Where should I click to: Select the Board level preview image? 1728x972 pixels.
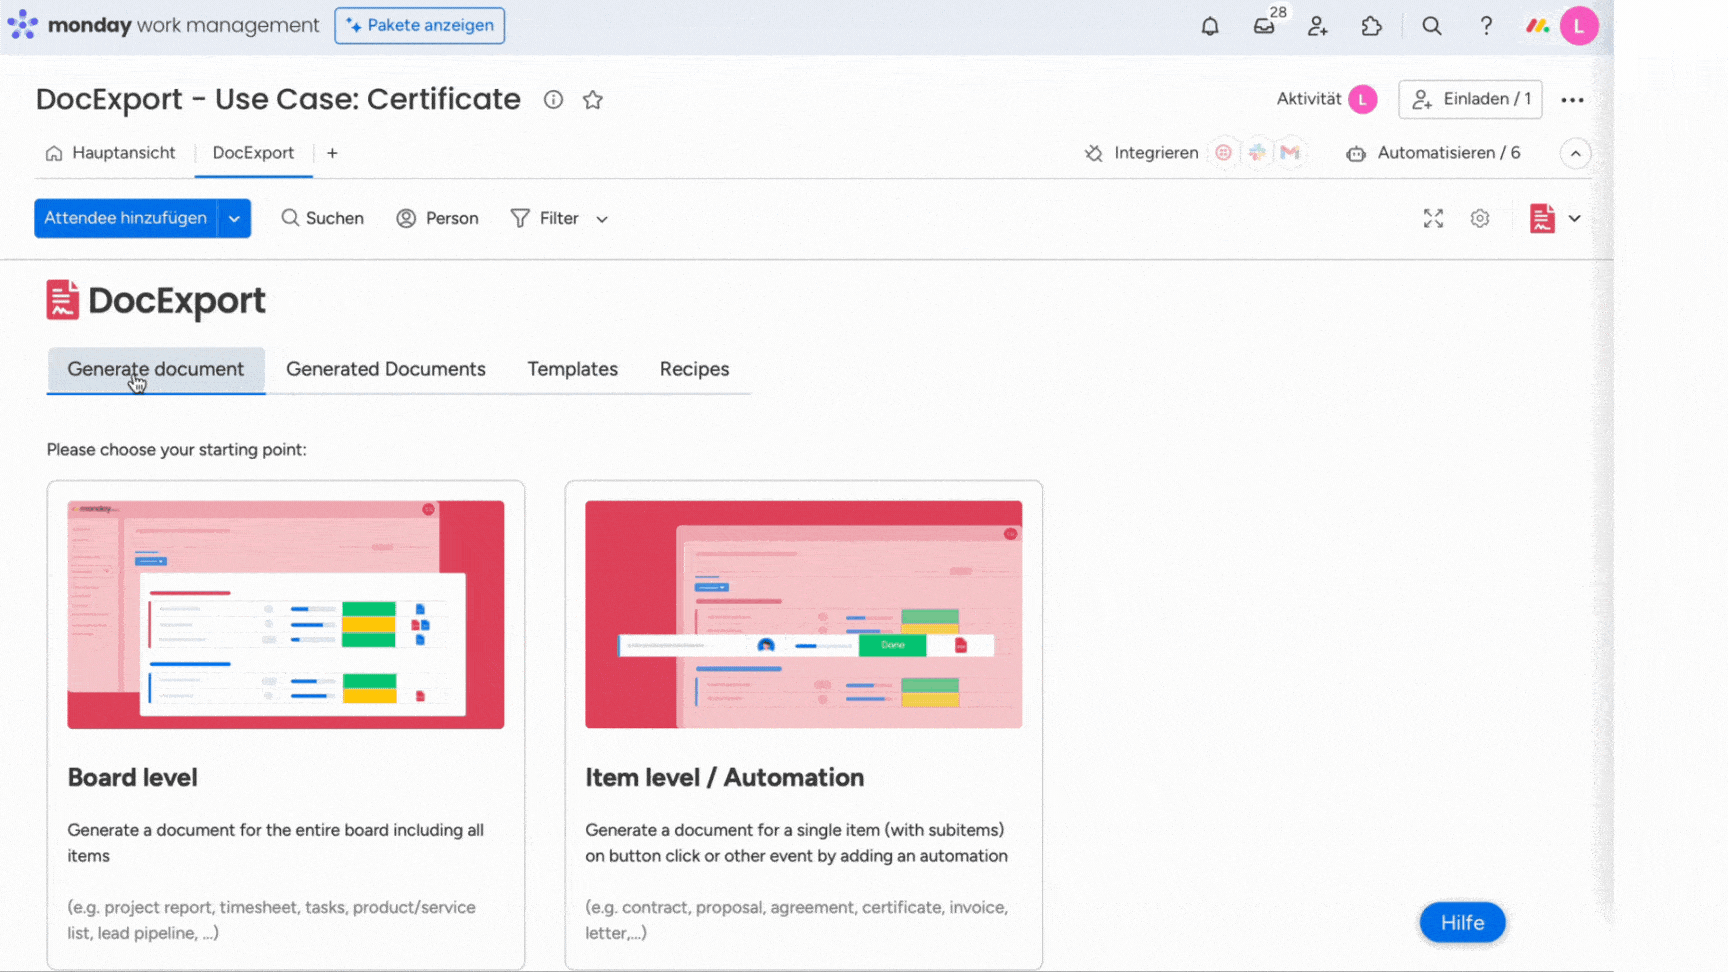pyautogui.click(x=286, y=615)
